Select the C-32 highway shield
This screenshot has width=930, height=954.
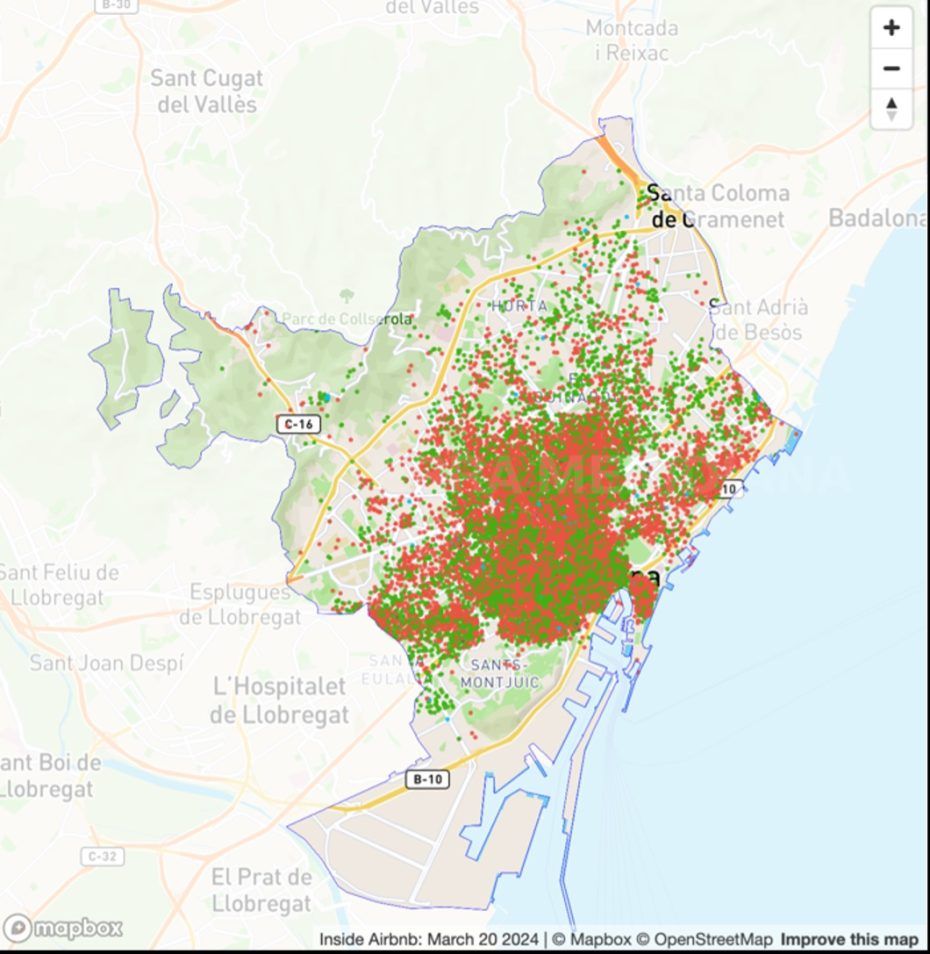tap(103, 857)
